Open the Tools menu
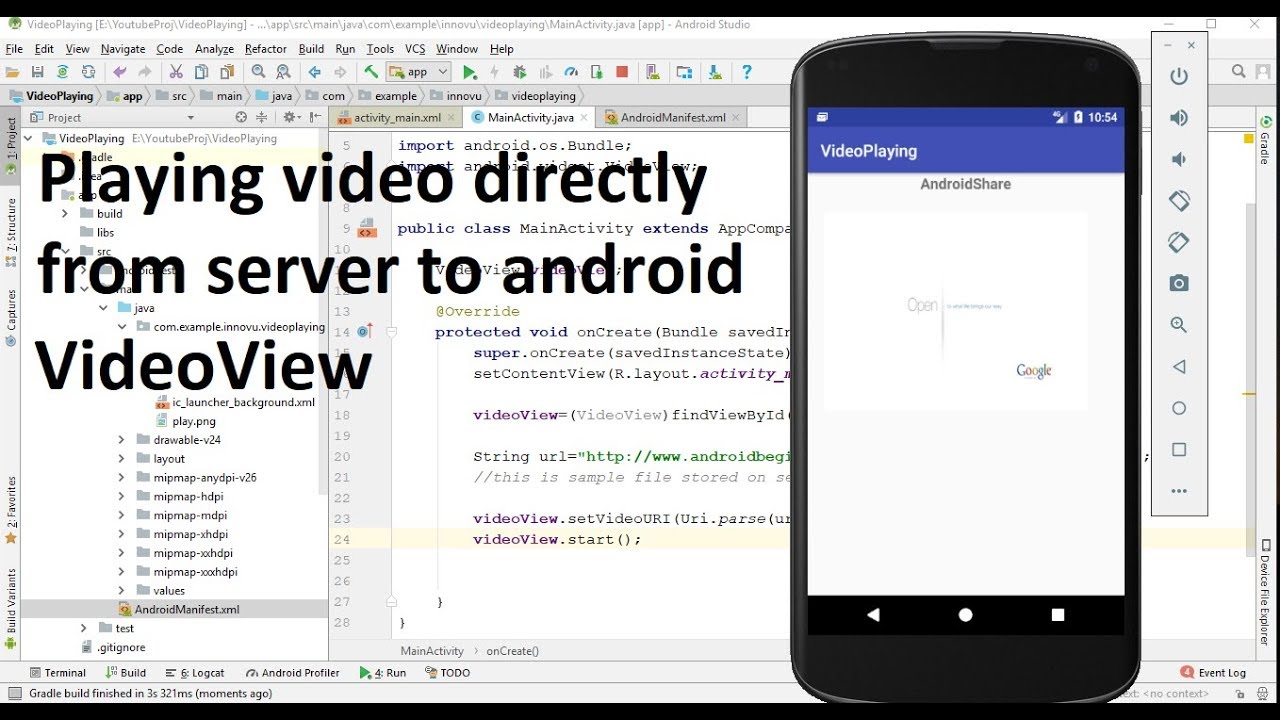Screen dimensions: 1280x720 point(380,49)
